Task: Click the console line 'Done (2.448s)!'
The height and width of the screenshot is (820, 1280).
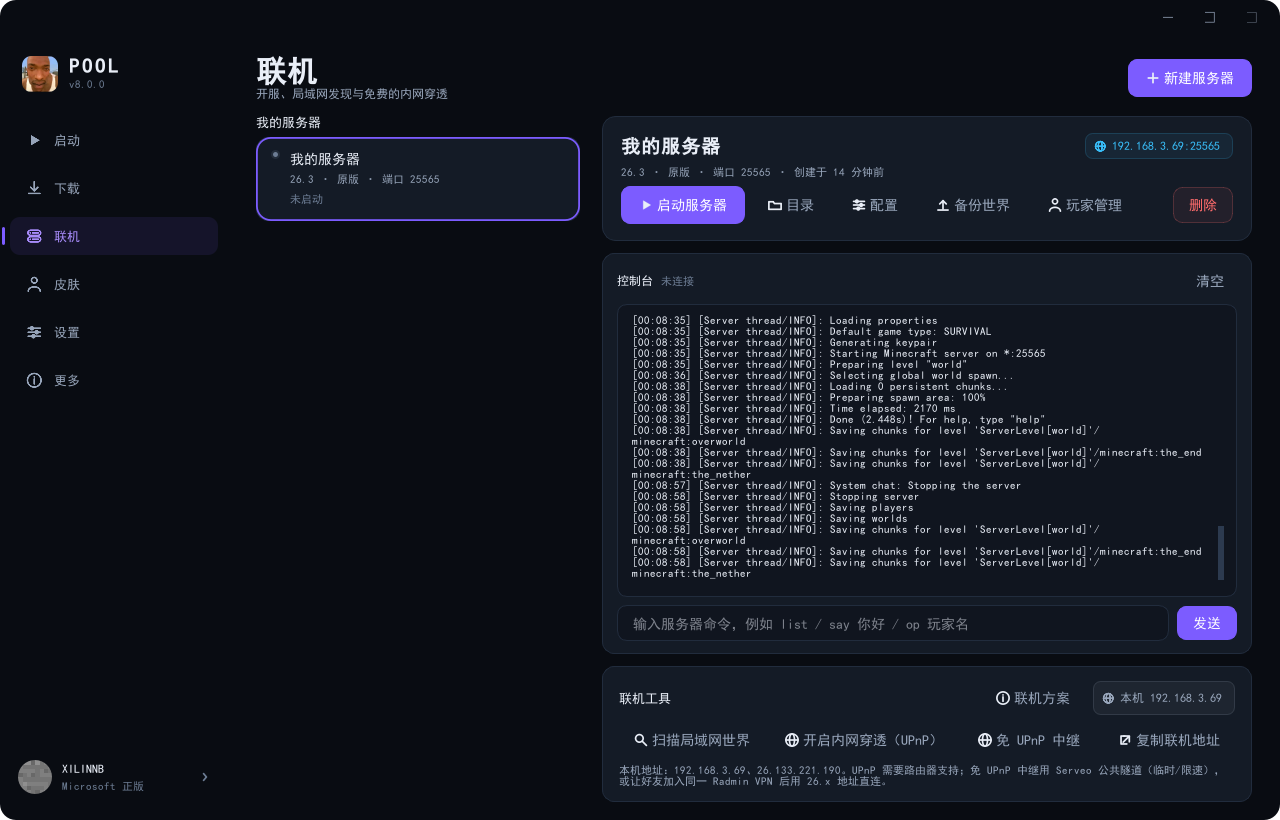Action: click(x=838, y=420)
